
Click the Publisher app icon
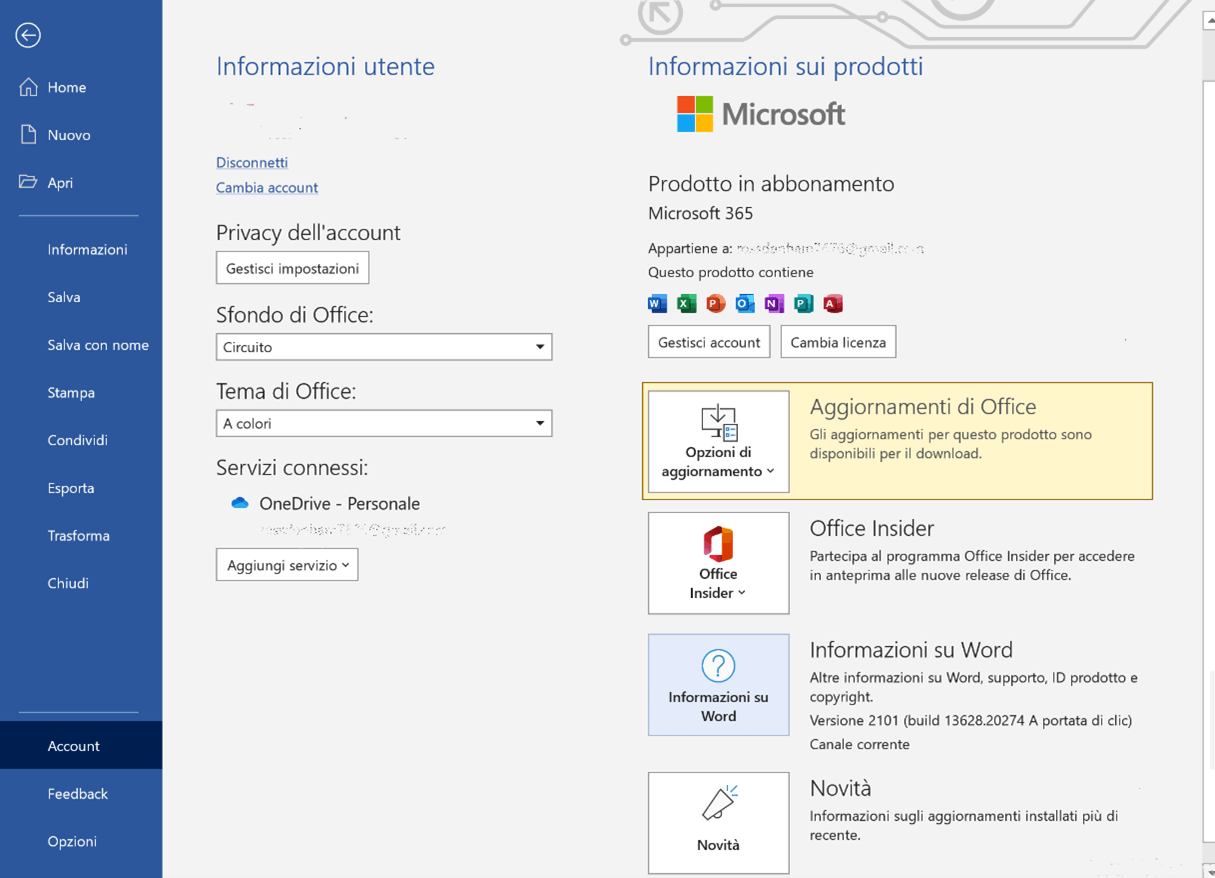pyautogui.click(x=803, y=303)
